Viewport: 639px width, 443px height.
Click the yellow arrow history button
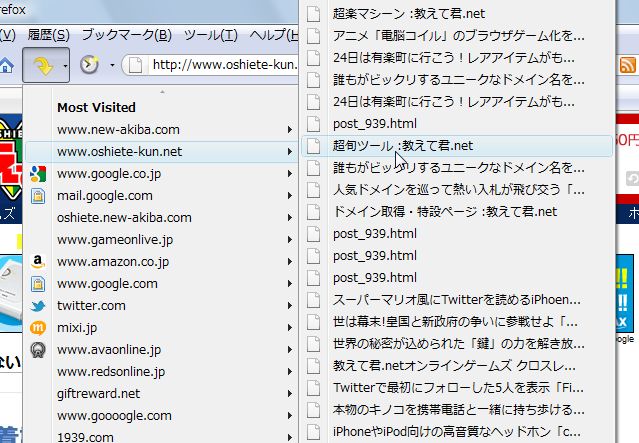(x=42, y=65)
